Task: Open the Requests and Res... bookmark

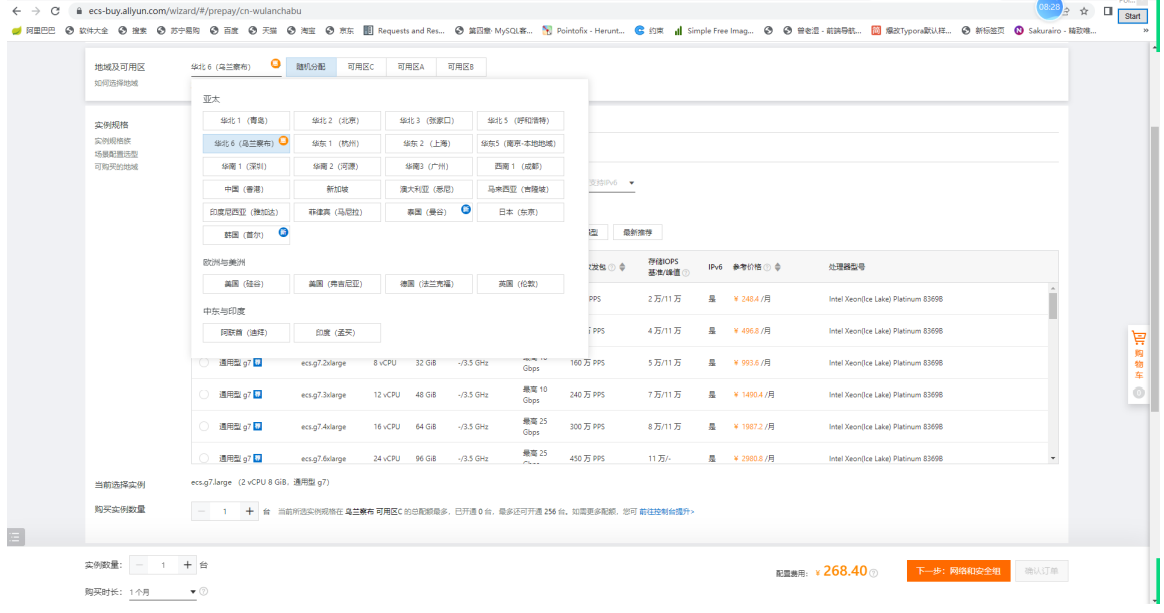Action: 404,30
